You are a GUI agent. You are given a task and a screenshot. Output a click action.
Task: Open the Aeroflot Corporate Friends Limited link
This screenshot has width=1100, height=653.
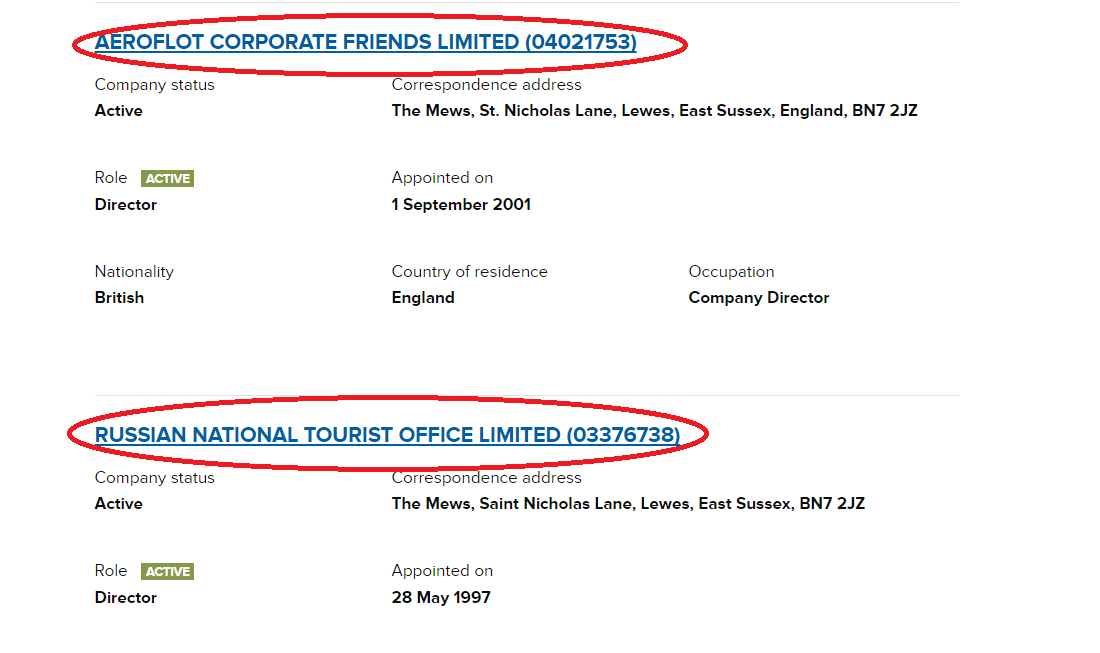click(x=365, y=42)
